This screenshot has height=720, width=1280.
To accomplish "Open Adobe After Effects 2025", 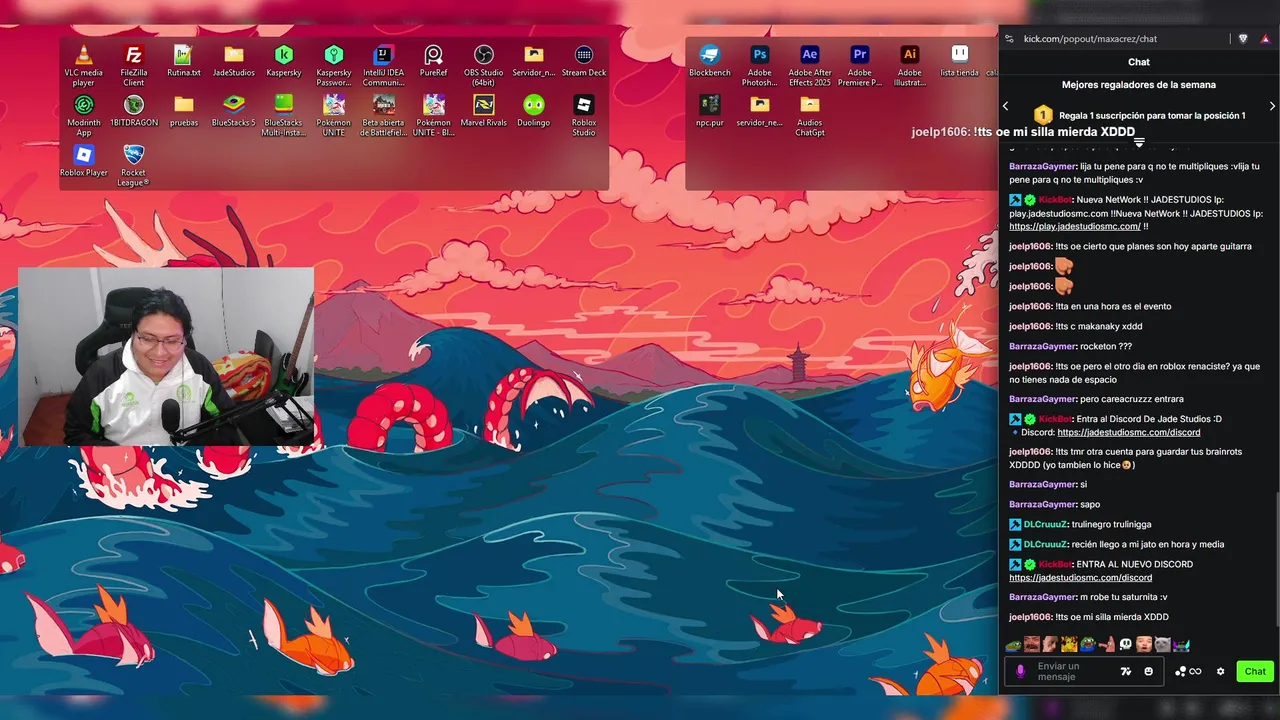I will [809, 65].
